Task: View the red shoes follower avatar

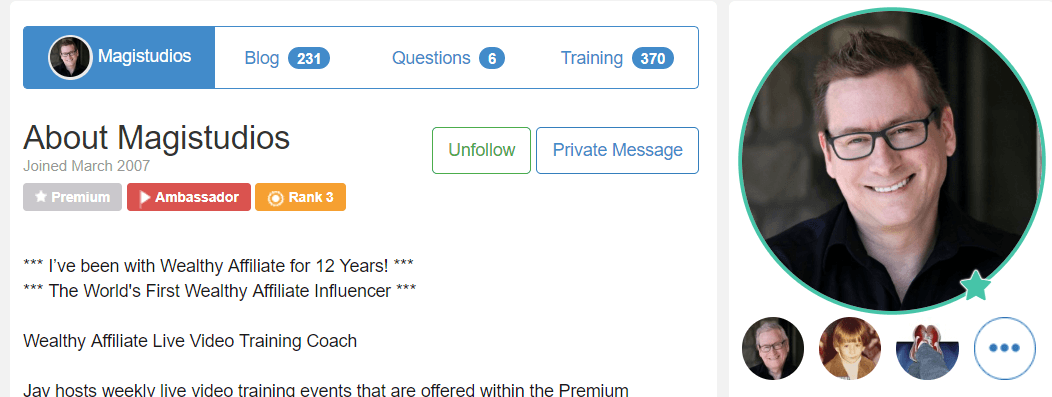Action: [927, 348]
